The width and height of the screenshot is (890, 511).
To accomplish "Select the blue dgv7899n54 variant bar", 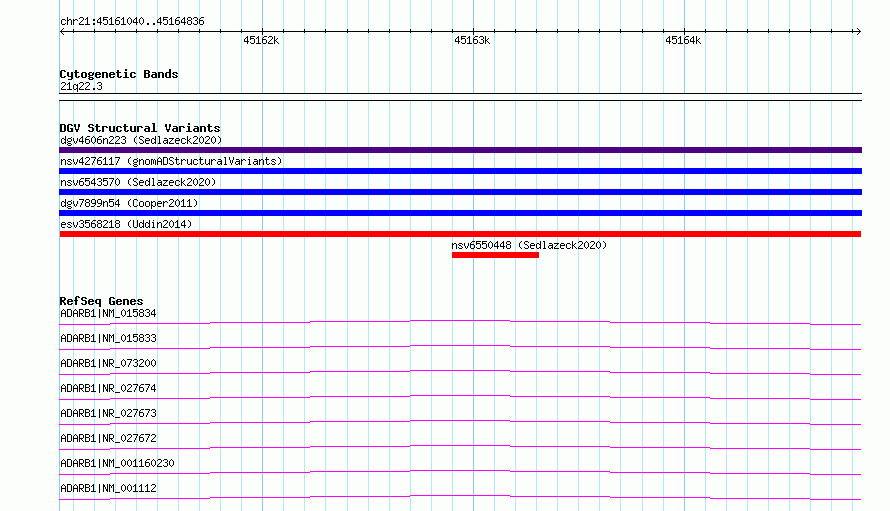I will pyautogui.click(x=460, y=213).
